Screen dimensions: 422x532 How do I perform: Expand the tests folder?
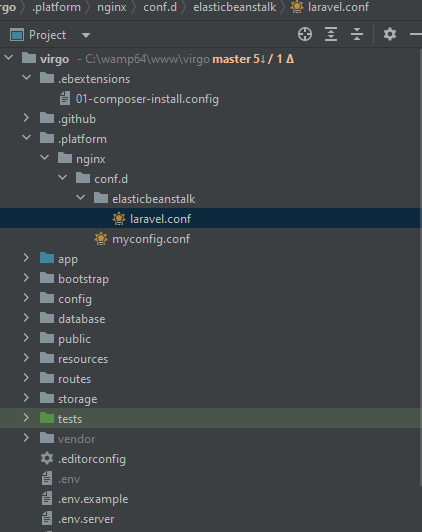[26, 418]
